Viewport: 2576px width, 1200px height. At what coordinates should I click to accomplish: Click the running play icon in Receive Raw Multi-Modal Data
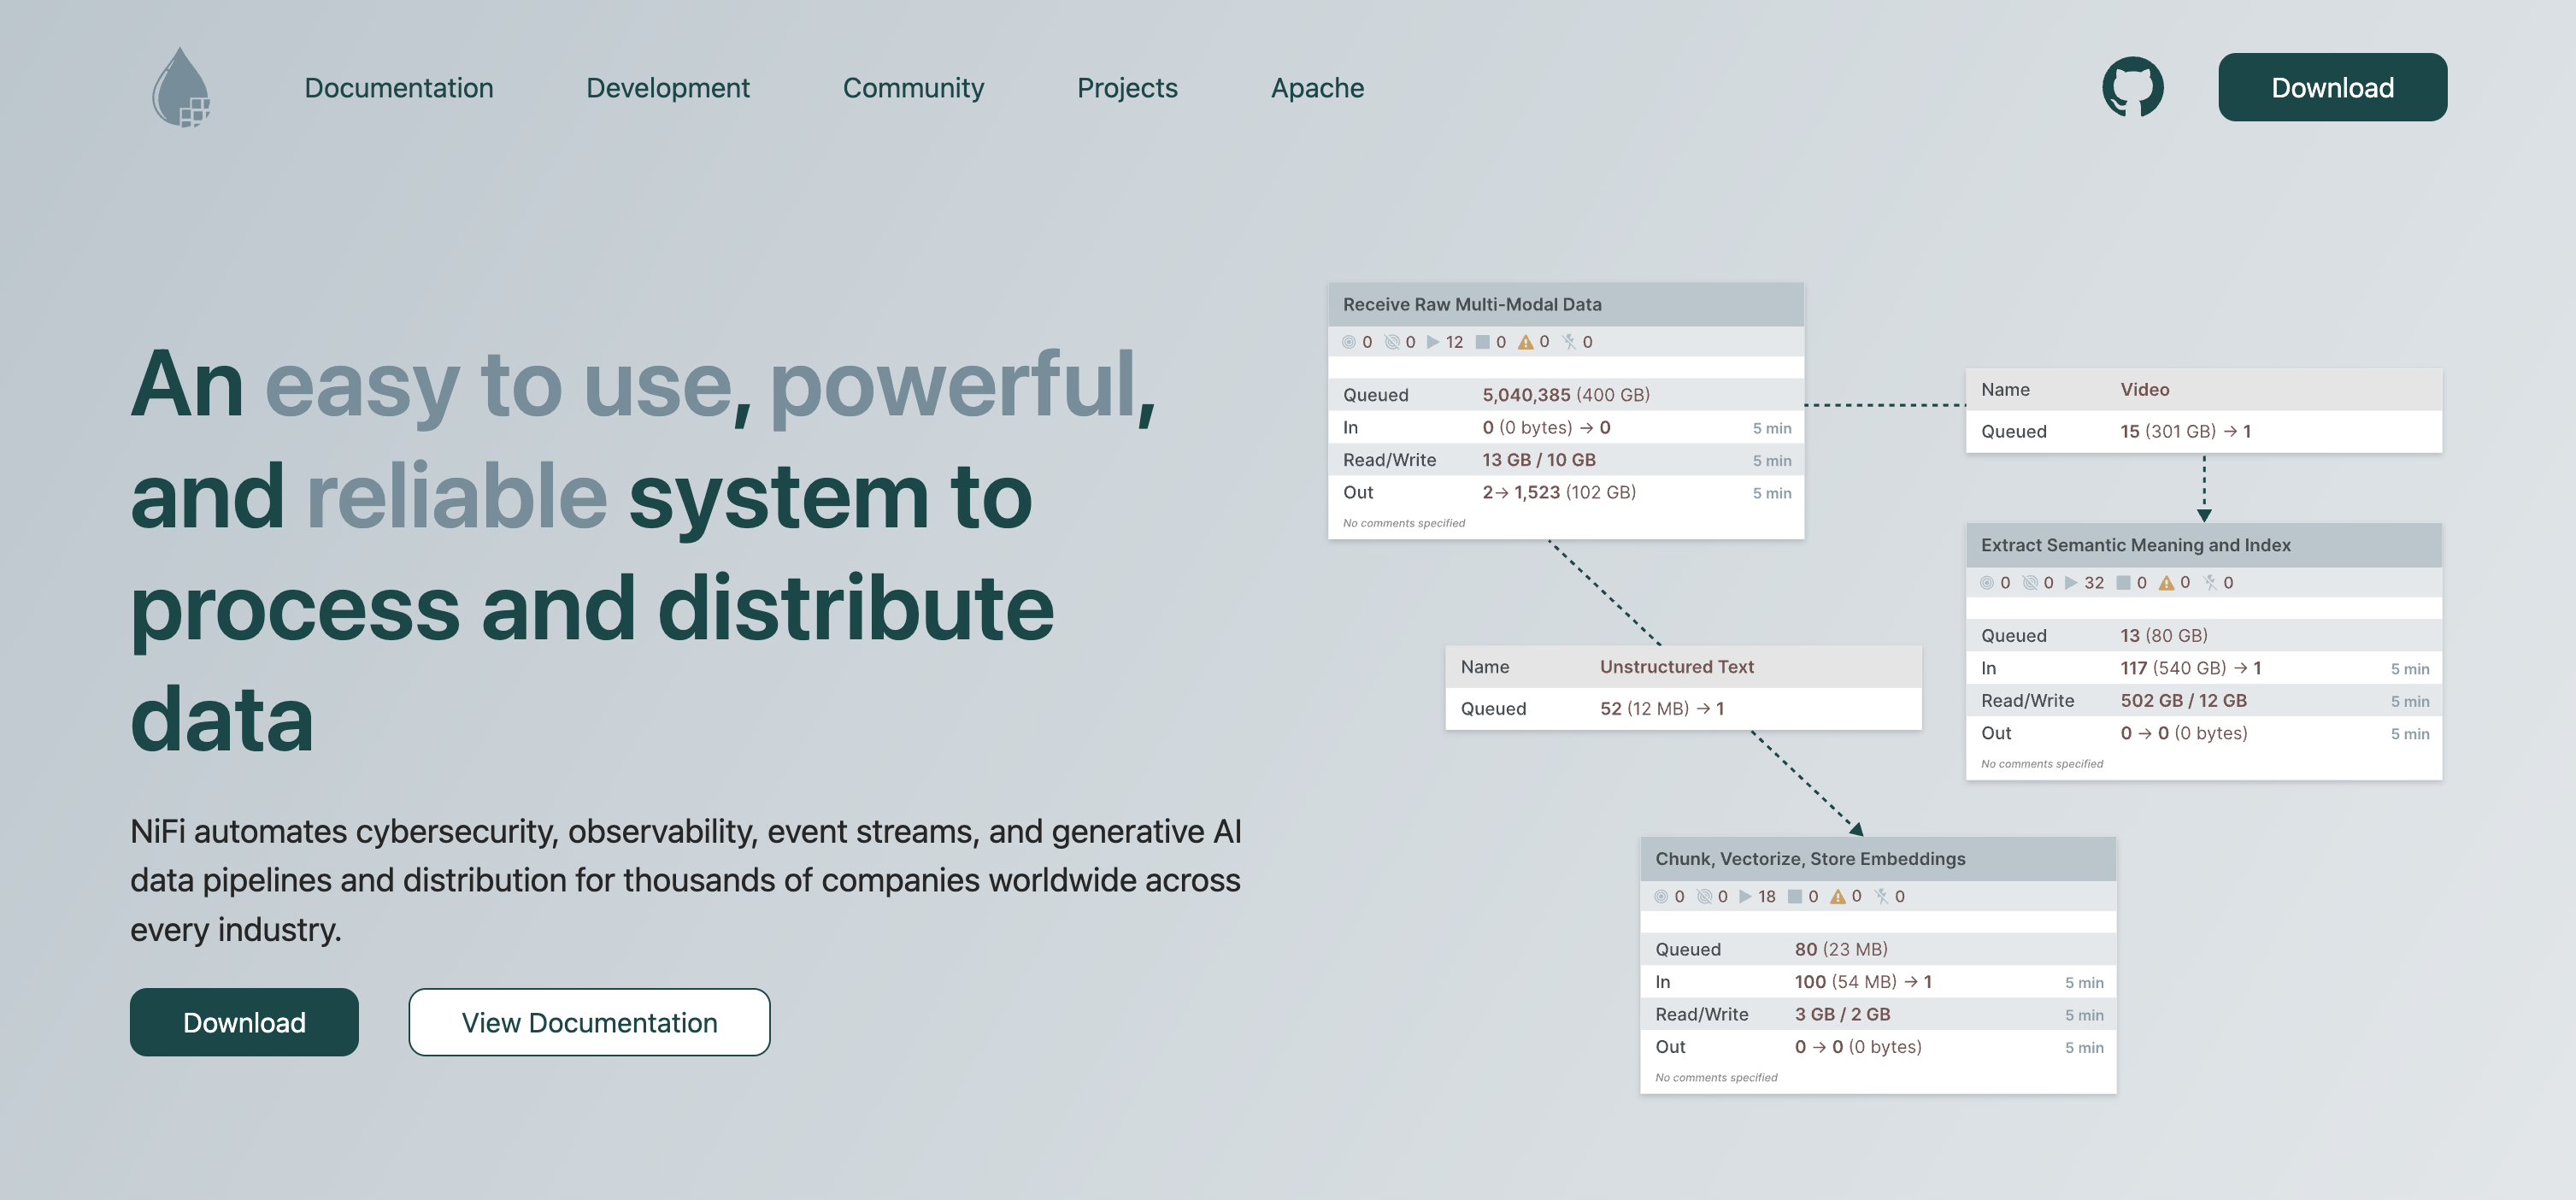pyautogui.click(x=1433, y=342)
